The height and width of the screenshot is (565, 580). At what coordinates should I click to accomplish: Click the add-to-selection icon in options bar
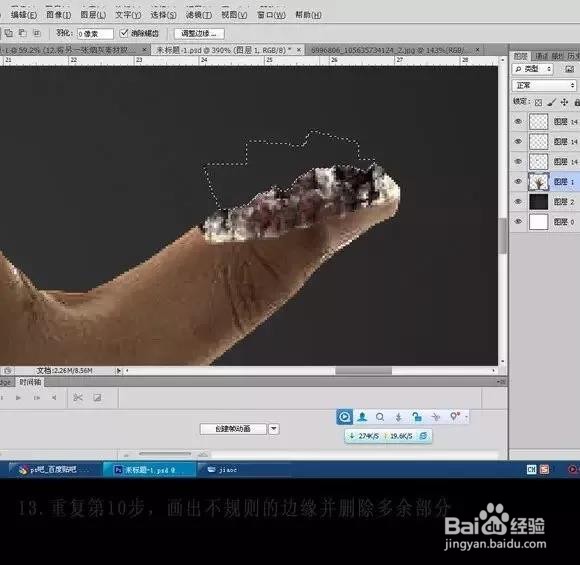coord(9,33)
